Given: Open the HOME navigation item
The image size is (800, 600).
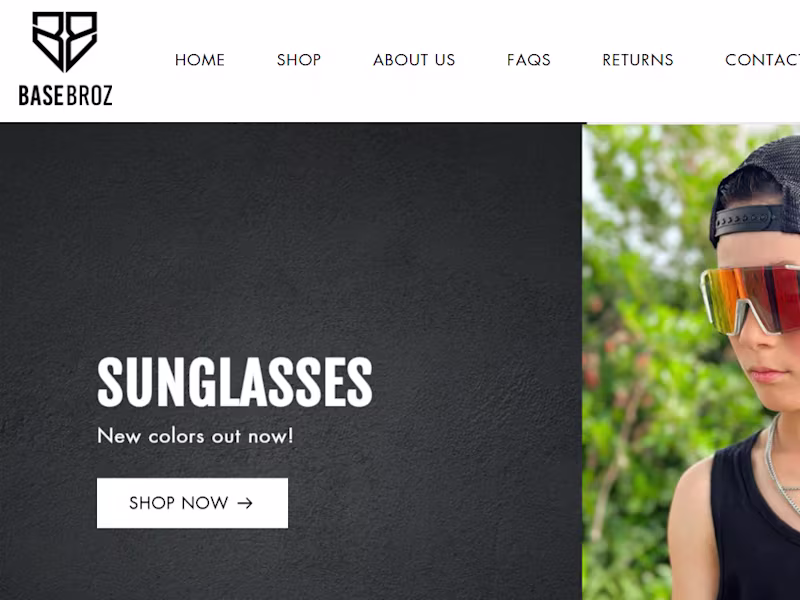Looking at the screenshot, I should pos(199,60).
